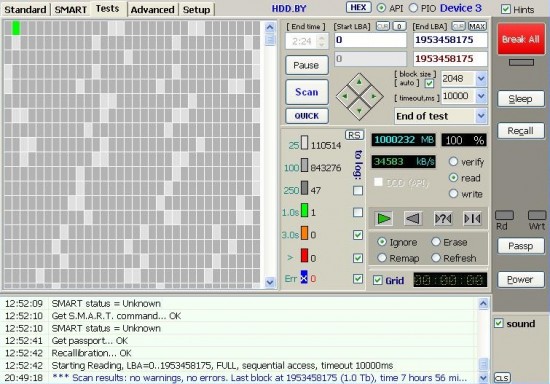Click the 250 ms dark gray legend block
Screen dimensions: 550x384
(304, 188)
